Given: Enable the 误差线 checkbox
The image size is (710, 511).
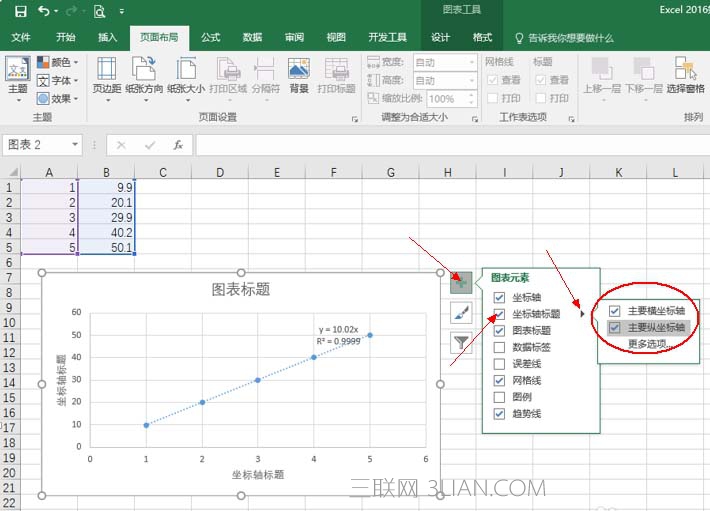Looking at the screenshot, I should coord(499,364).
